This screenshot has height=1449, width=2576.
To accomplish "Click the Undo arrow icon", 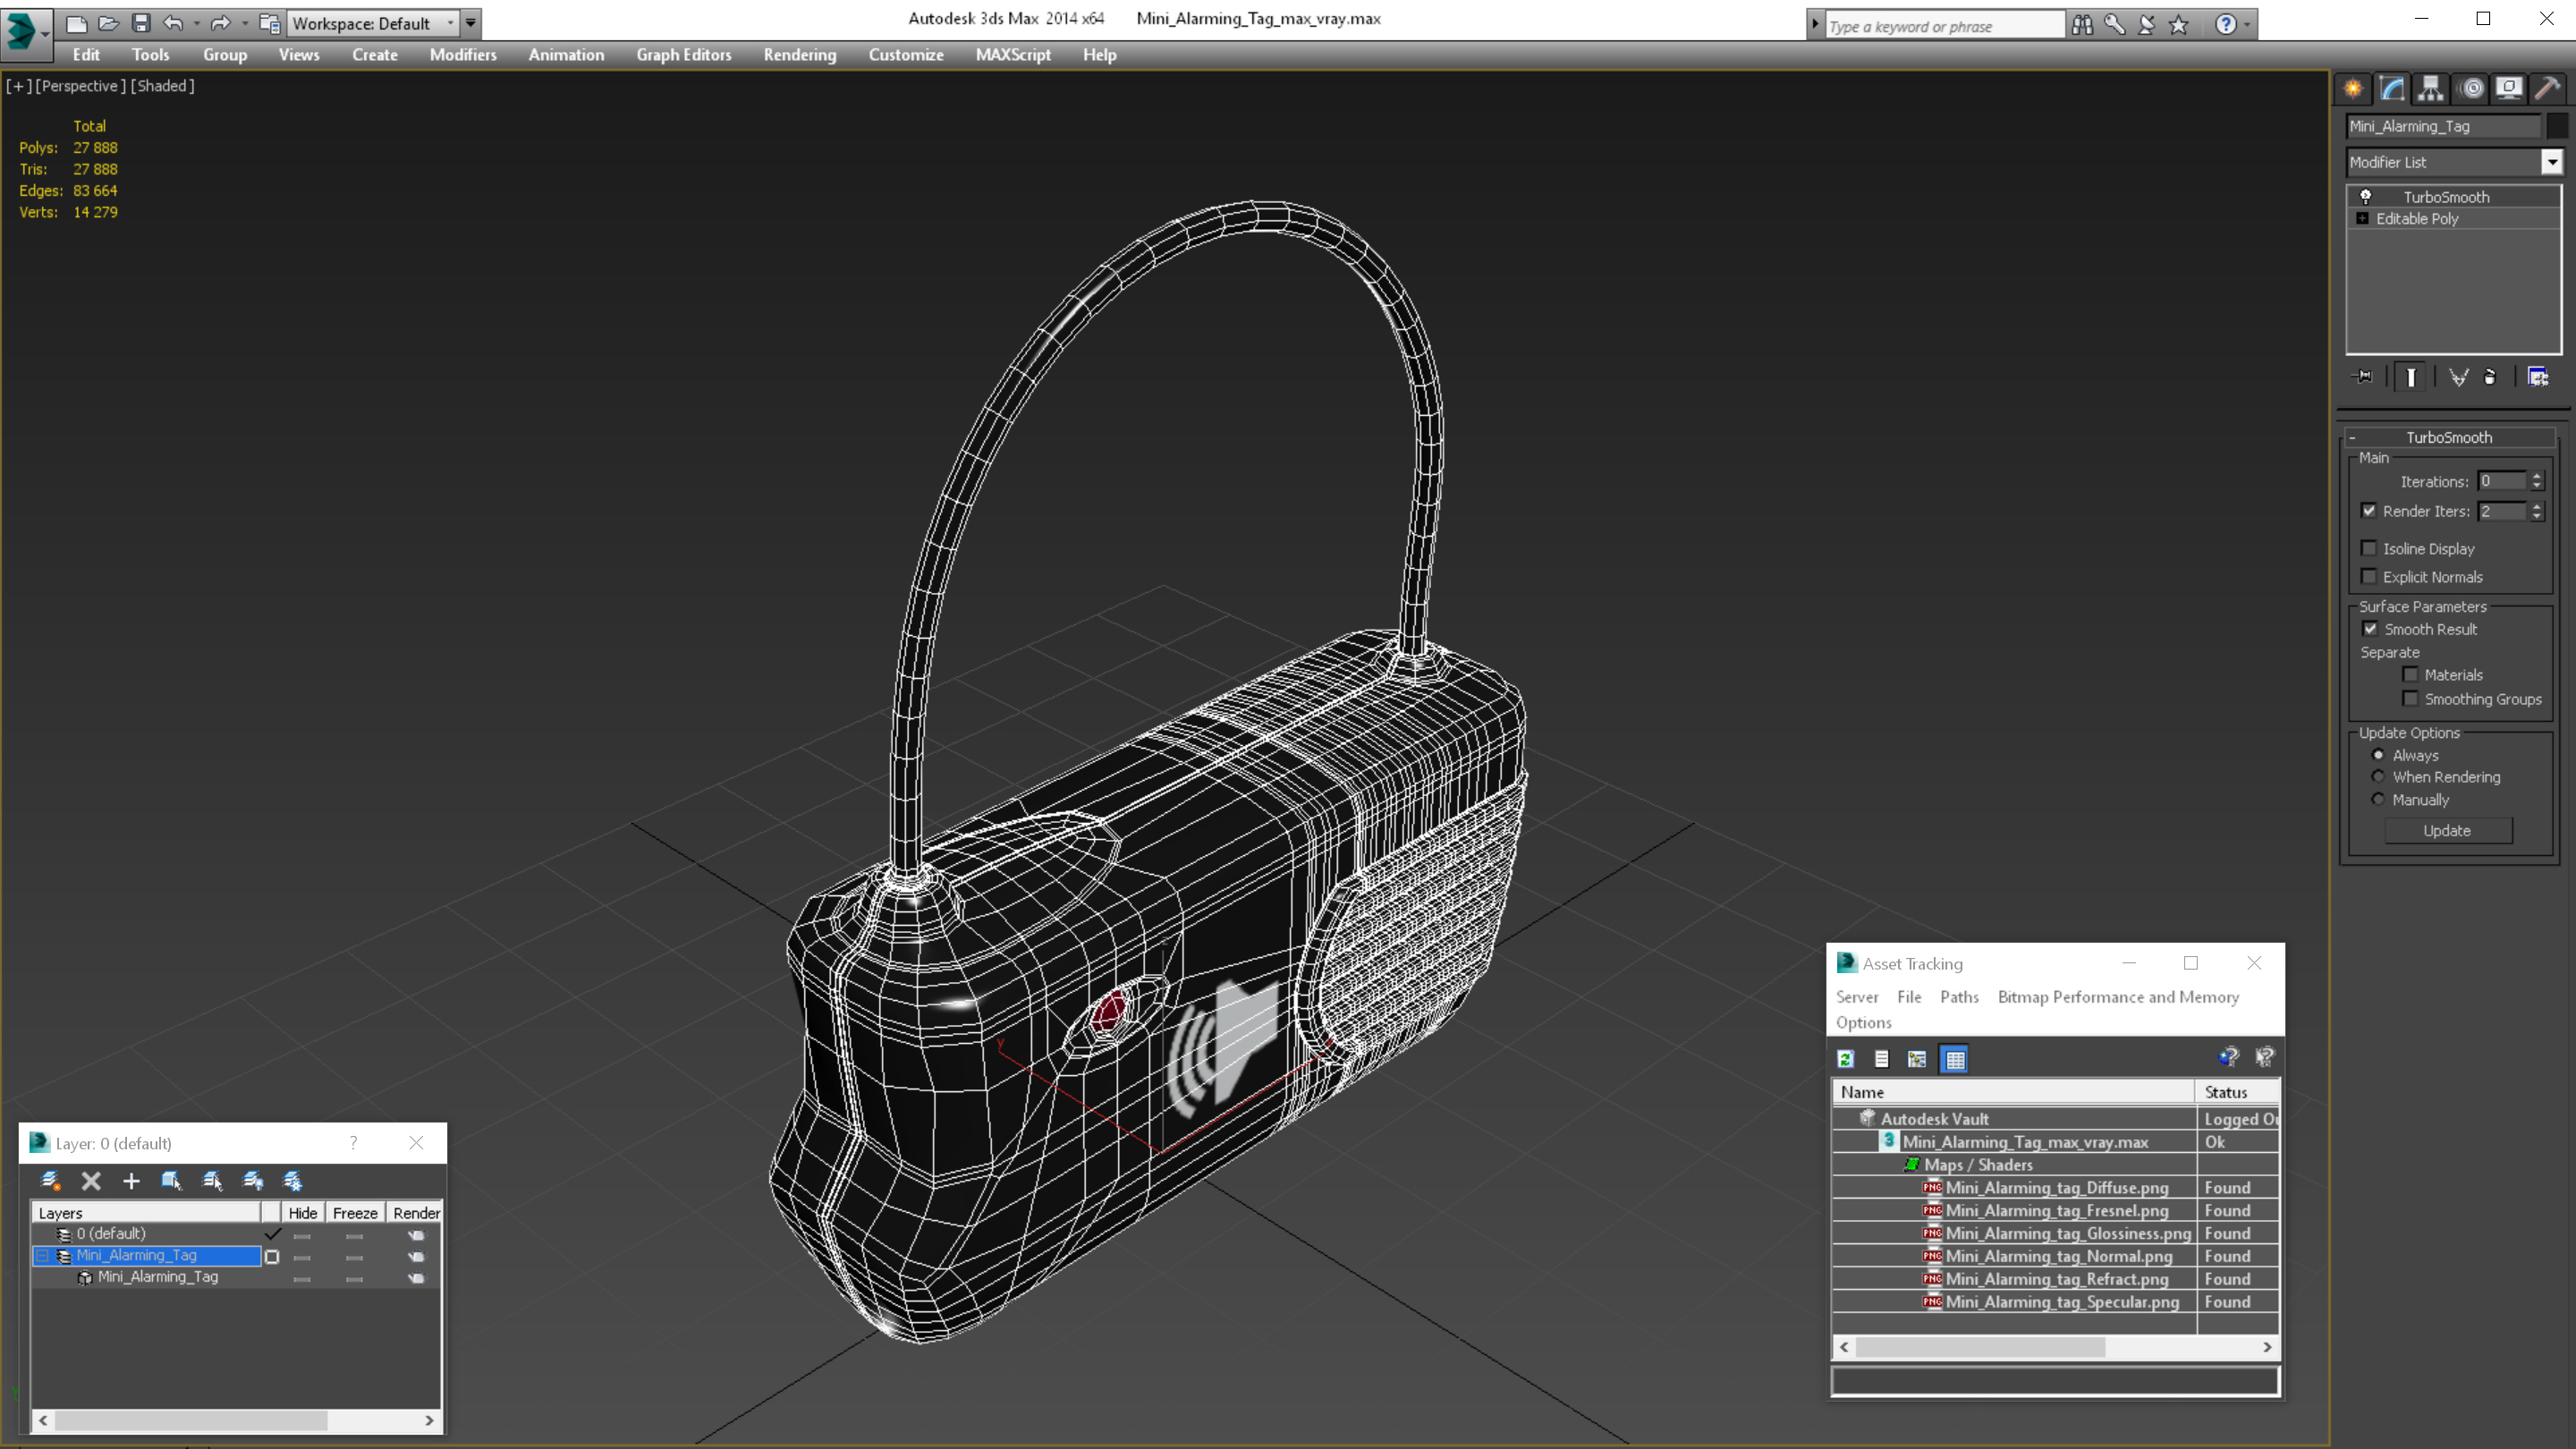I will pyautogui.click(x=173, y=23).
